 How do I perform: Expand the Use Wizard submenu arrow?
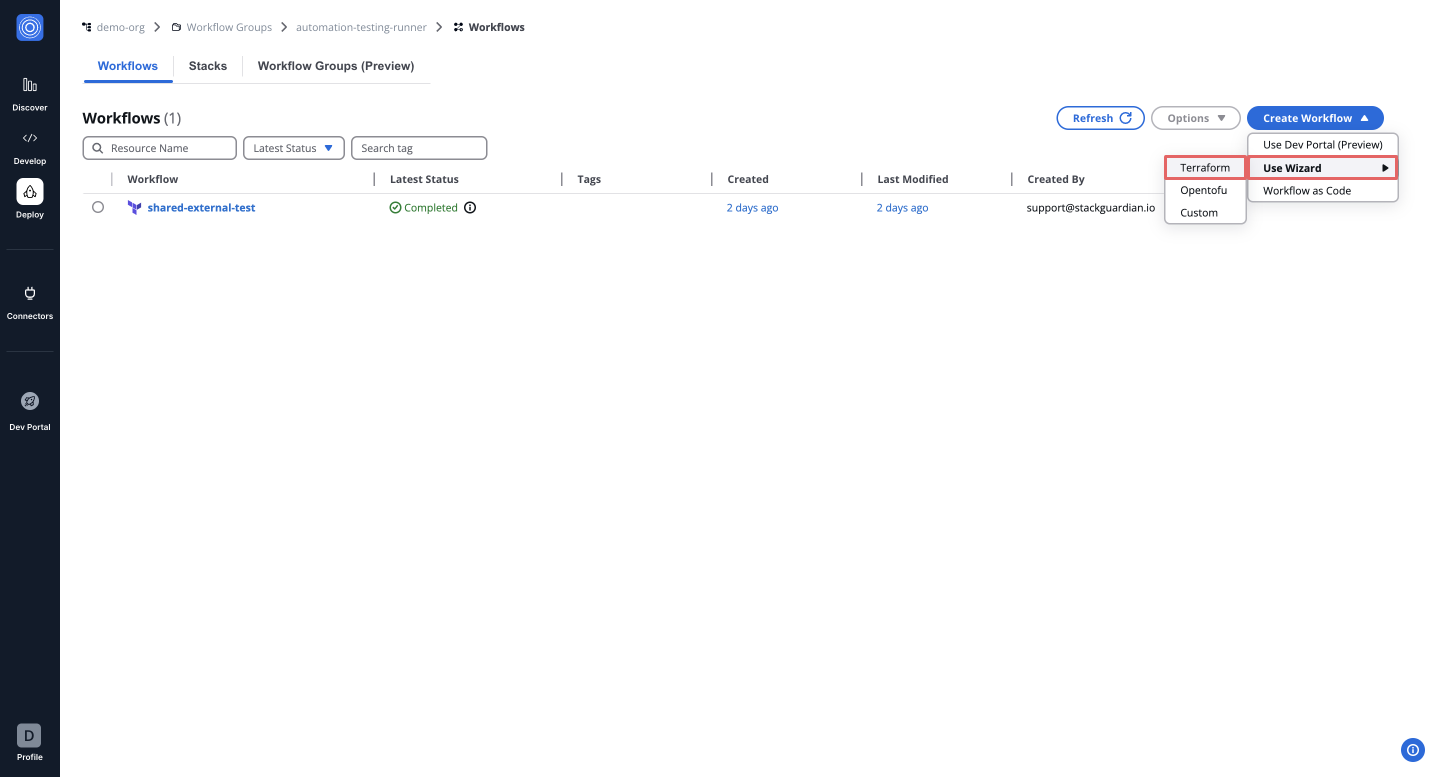[x=1386, y=168]
